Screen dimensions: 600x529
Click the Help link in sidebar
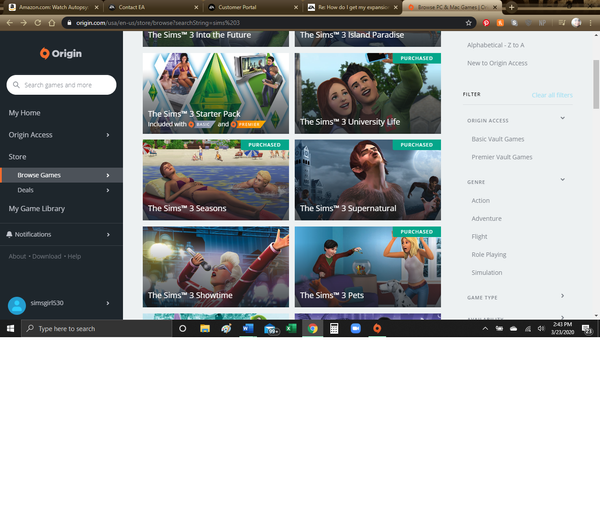click(74, 256)
